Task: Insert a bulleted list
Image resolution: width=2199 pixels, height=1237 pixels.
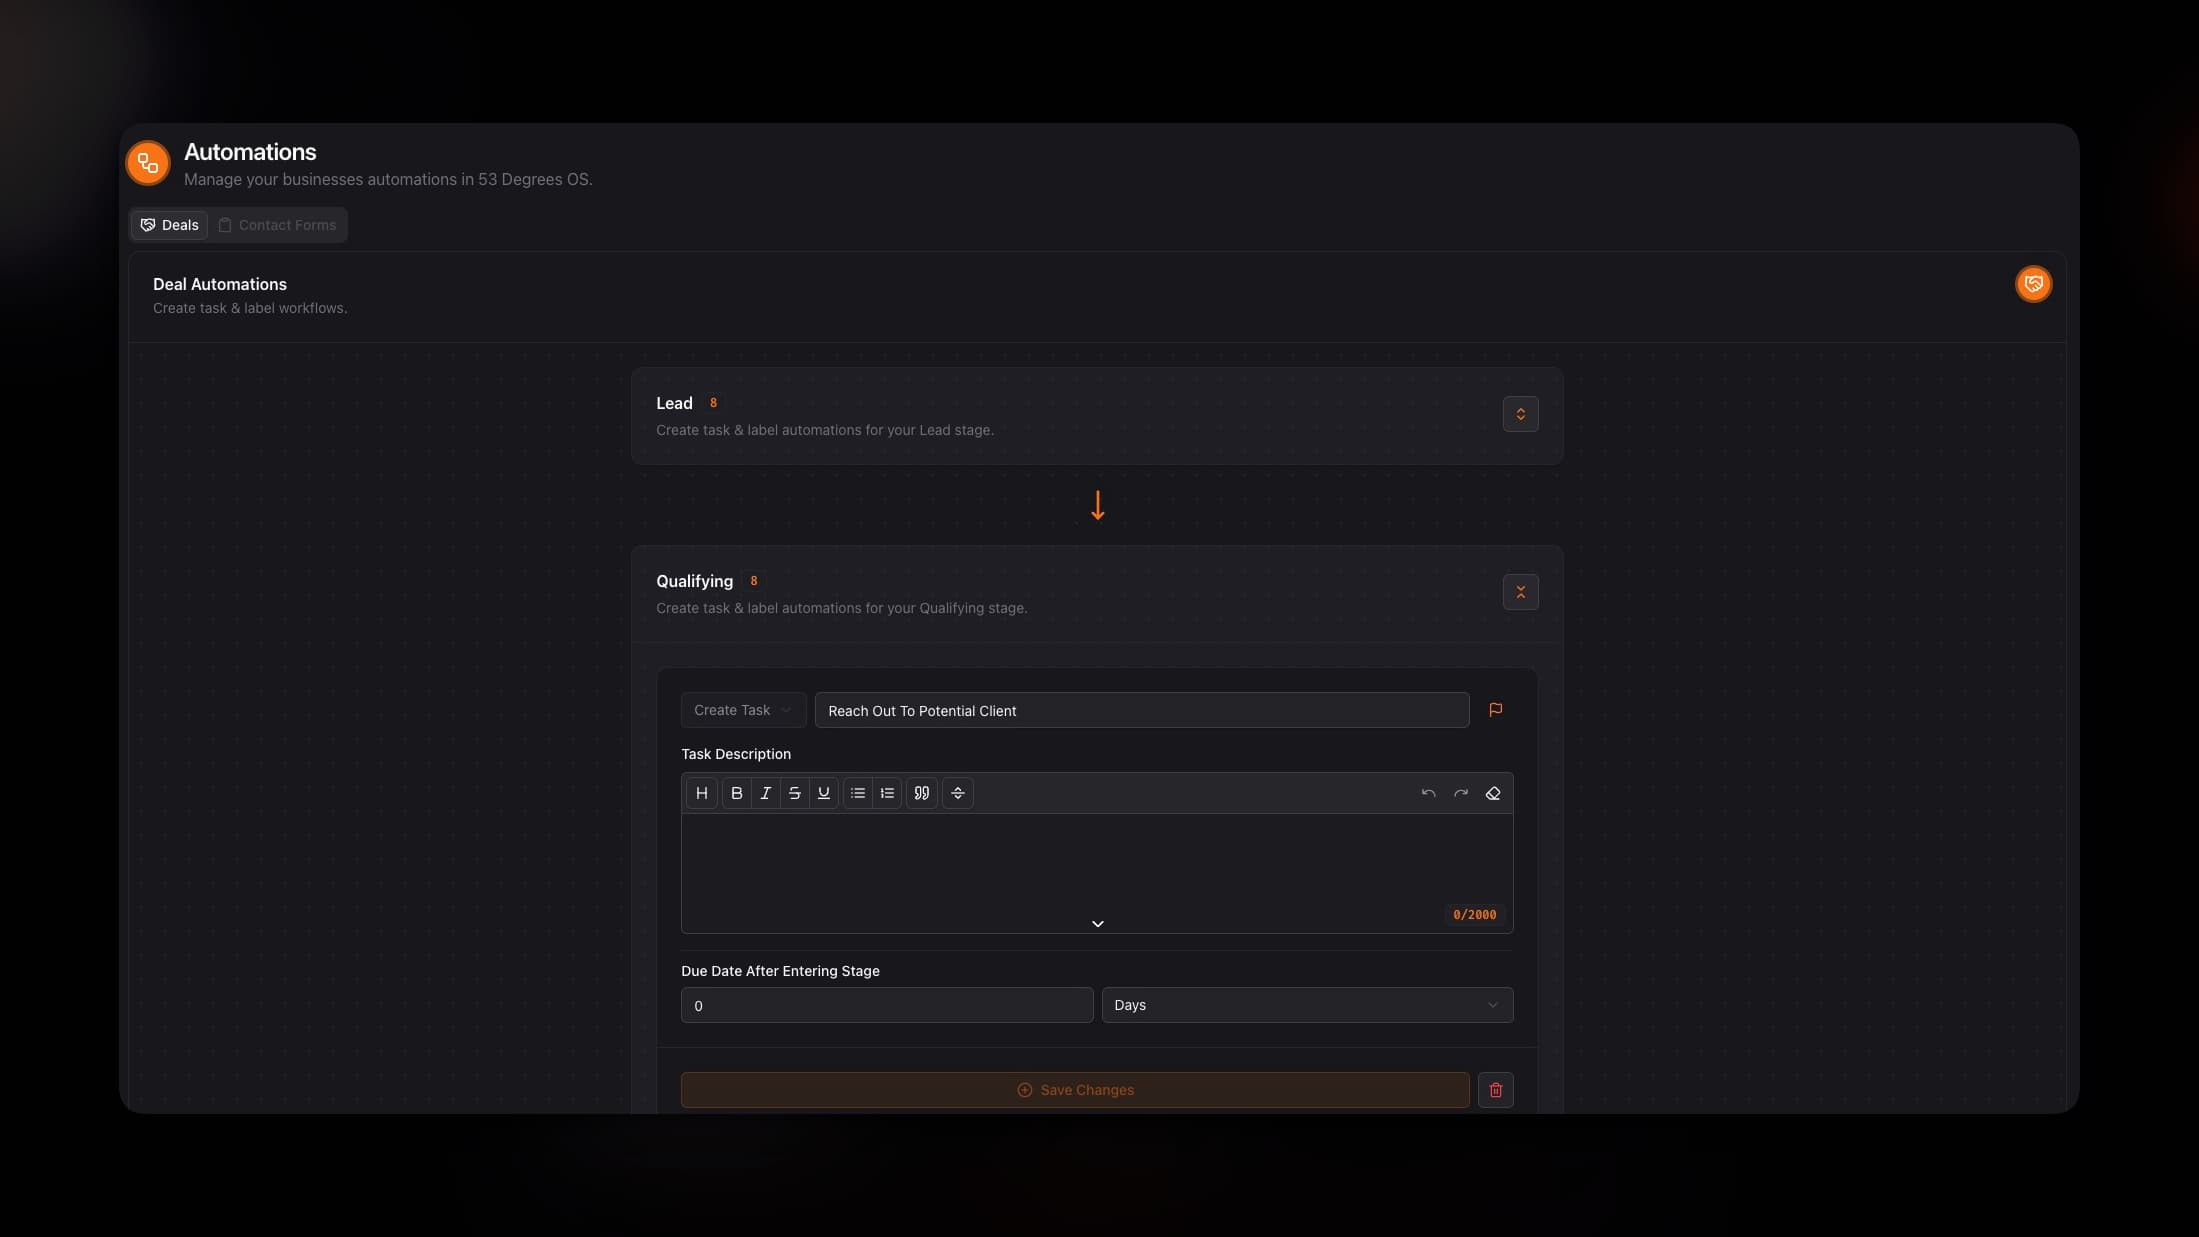Action: point(858,793)
